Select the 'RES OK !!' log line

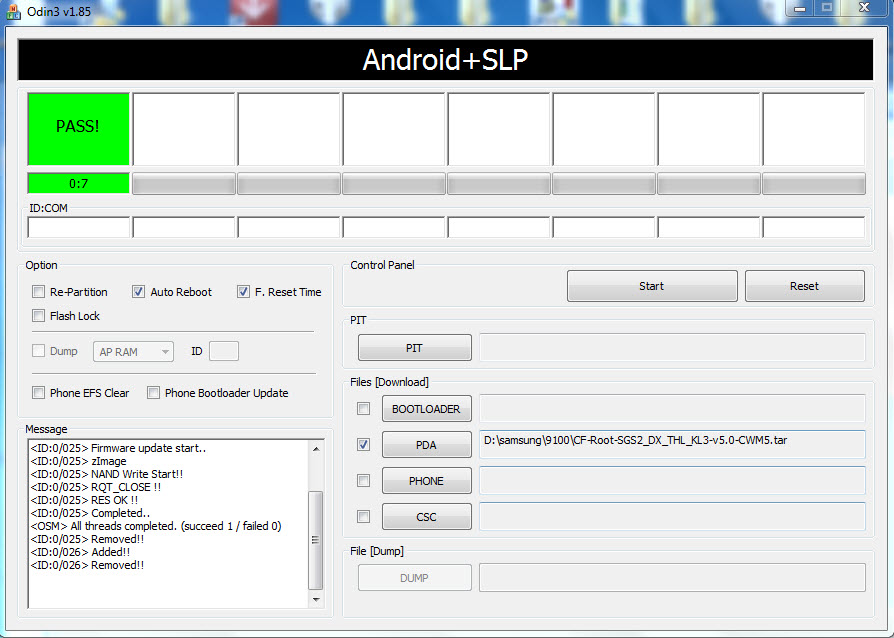click(84, 500)
